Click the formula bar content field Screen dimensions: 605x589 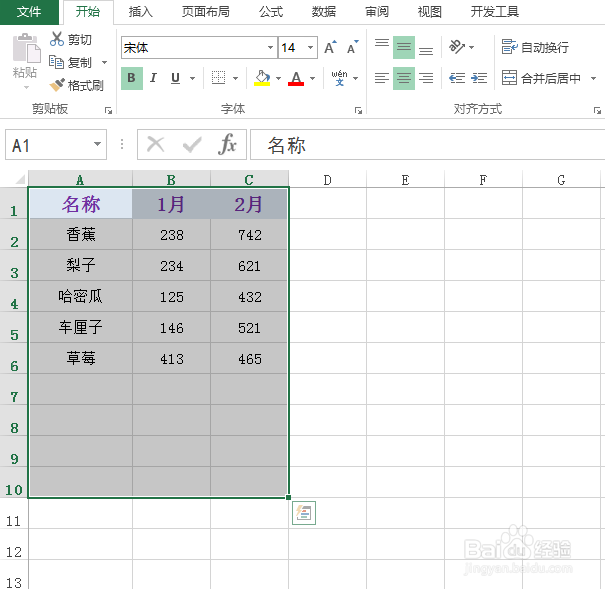[x=428, y=145]
